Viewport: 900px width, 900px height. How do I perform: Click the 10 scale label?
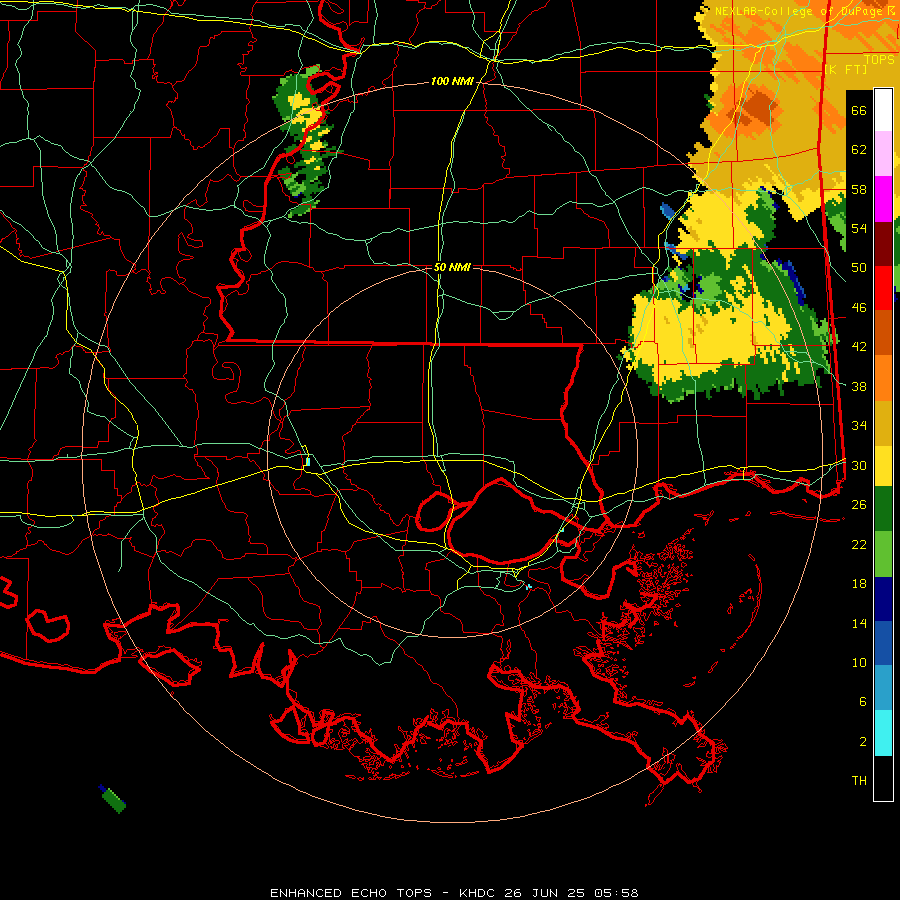[859, 662]
